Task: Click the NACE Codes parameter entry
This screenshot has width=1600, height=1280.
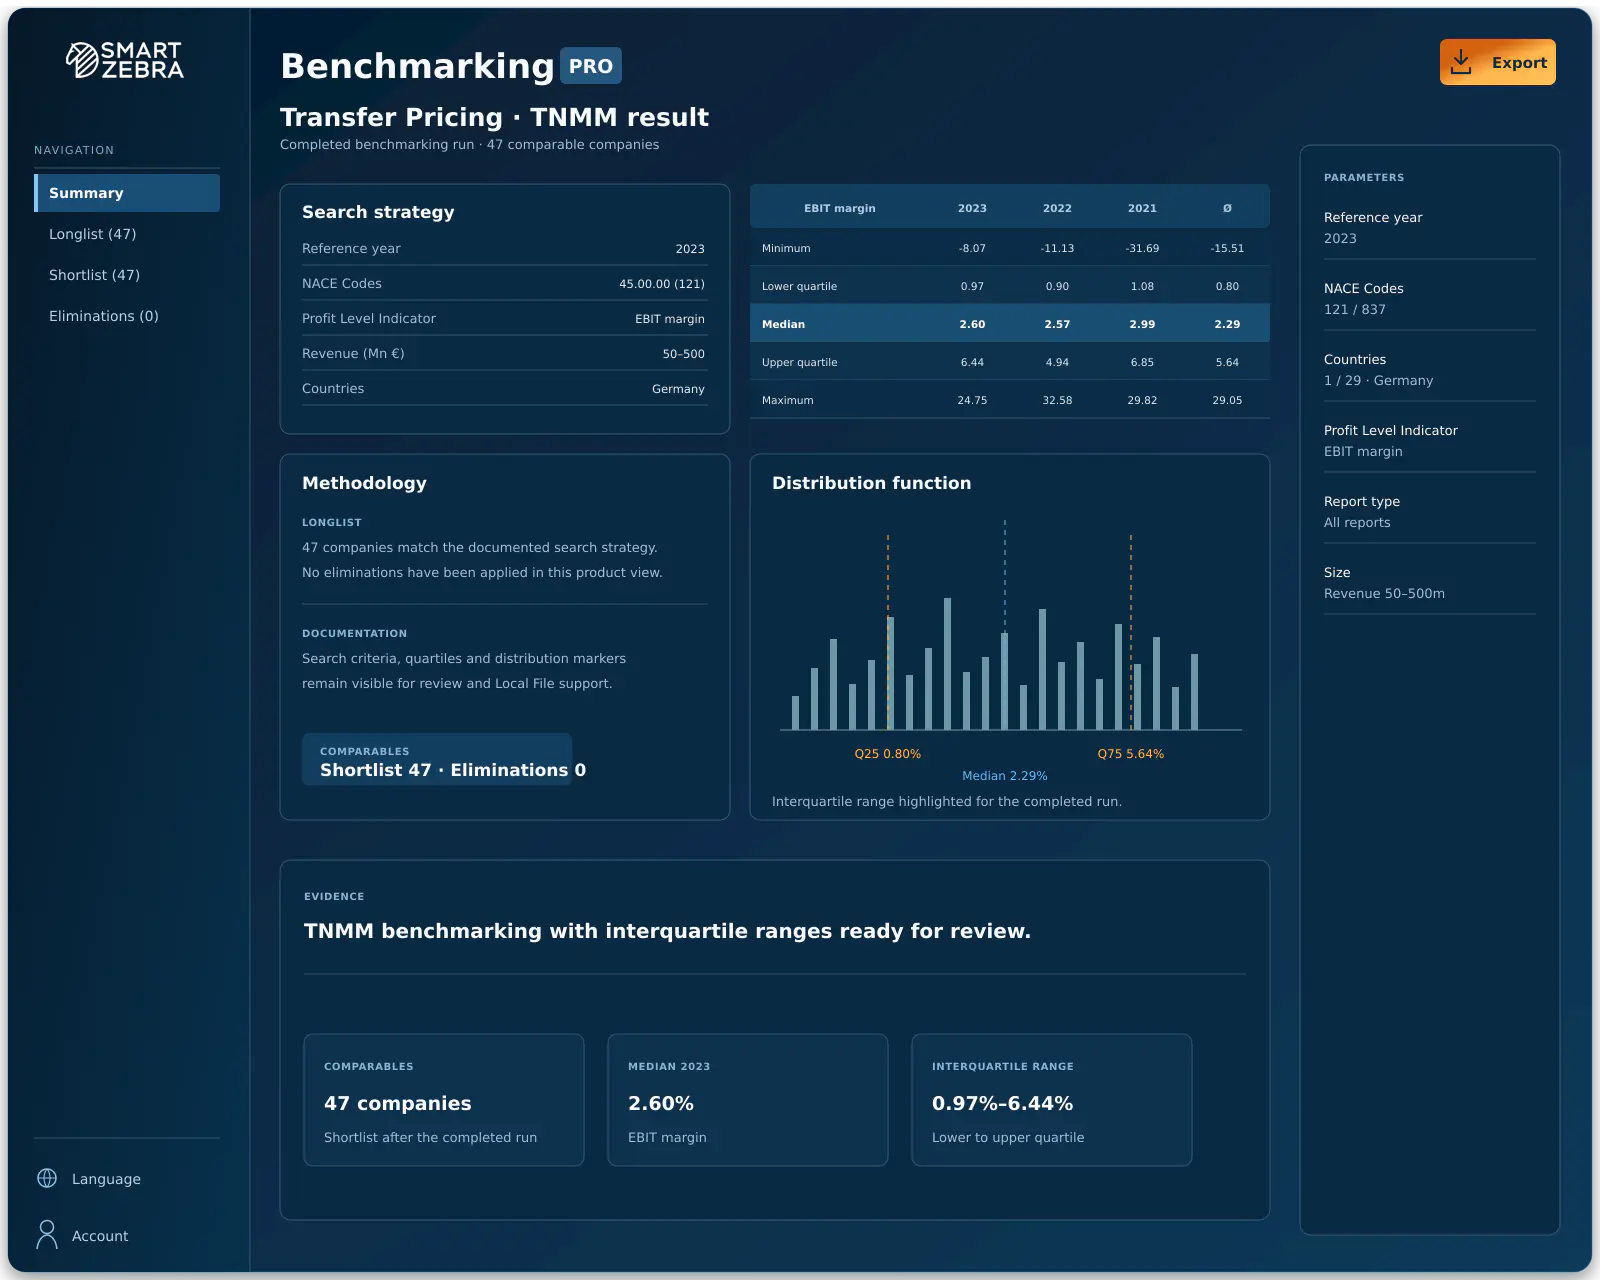Action: tap(1430, 298)
